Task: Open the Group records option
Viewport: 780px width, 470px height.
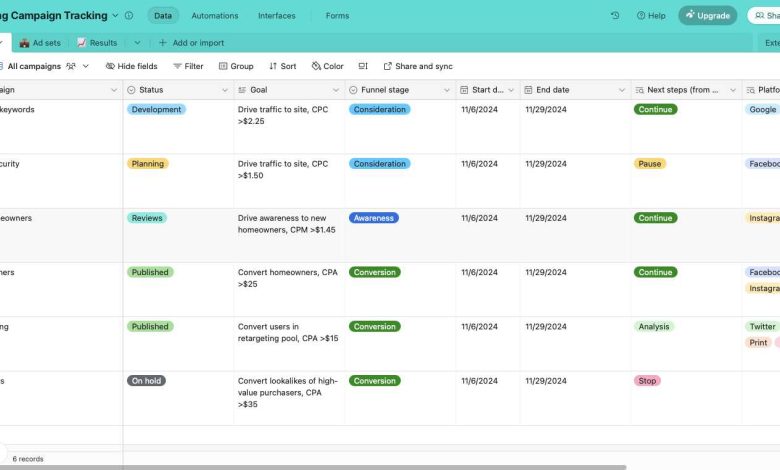Action: [x=235, y=66]
